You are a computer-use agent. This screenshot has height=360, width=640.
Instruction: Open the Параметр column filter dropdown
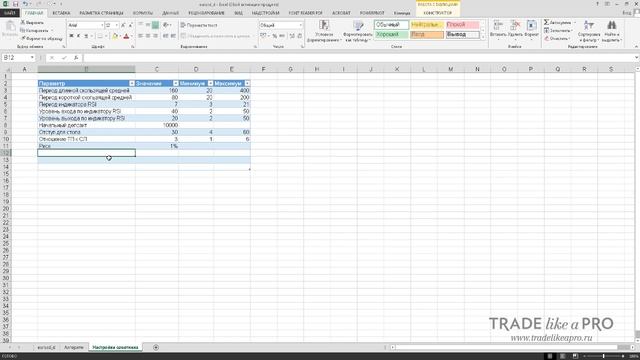pyautogui.click(x=131, y=83)
